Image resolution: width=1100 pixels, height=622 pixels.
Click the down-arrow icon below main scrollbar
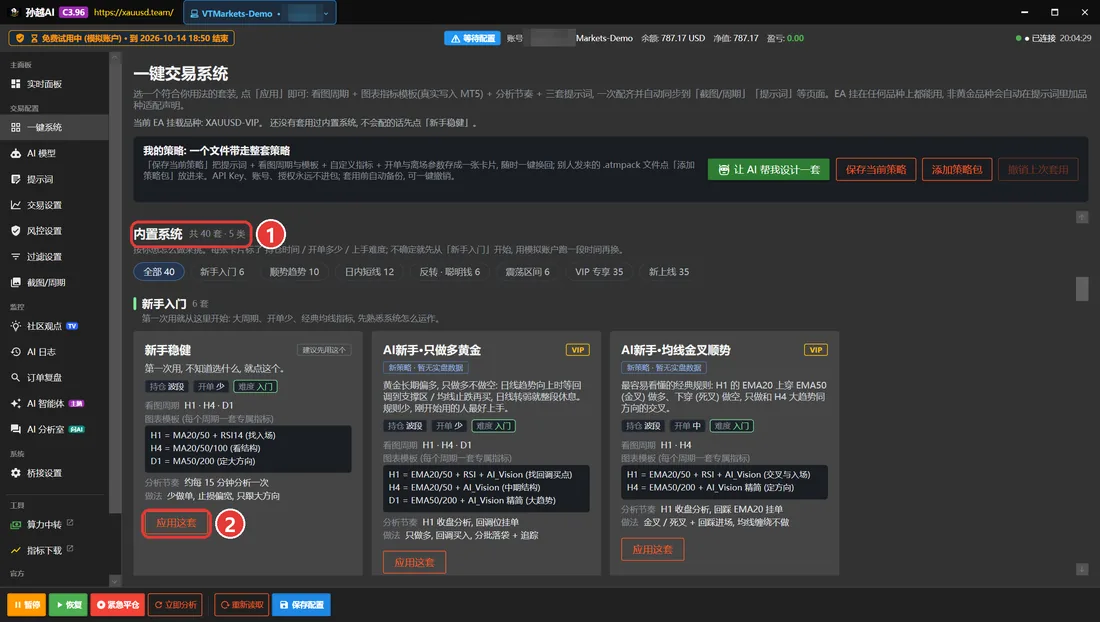pyautogui.click(x=1082, y=569)
